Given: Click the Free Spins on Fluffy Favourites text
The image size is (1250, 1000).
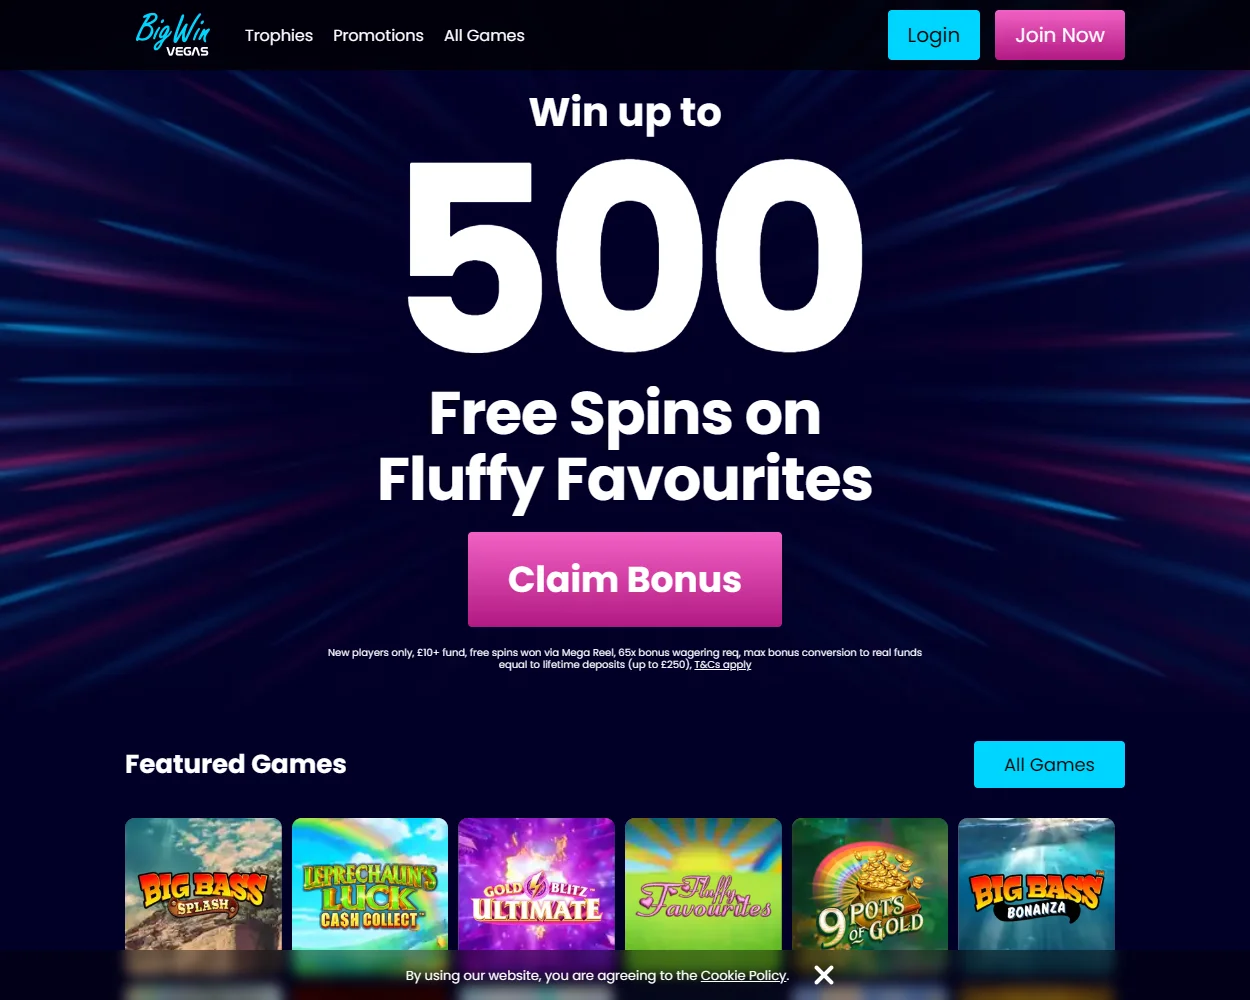Looking at the screenshot, I should [x=625, y=446].
